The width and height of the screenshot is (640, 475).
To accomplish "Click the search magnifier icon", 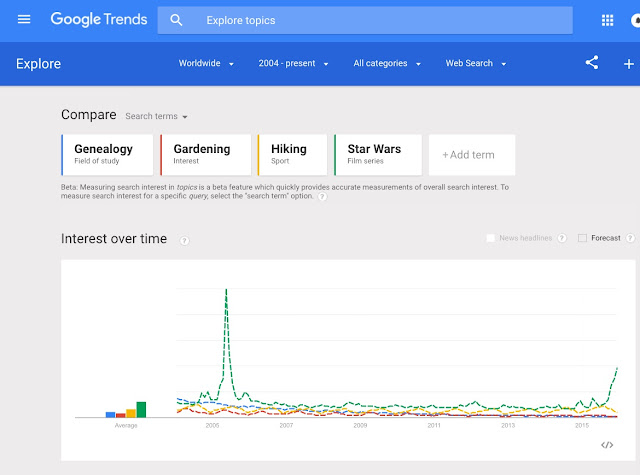I will [176, 20].
